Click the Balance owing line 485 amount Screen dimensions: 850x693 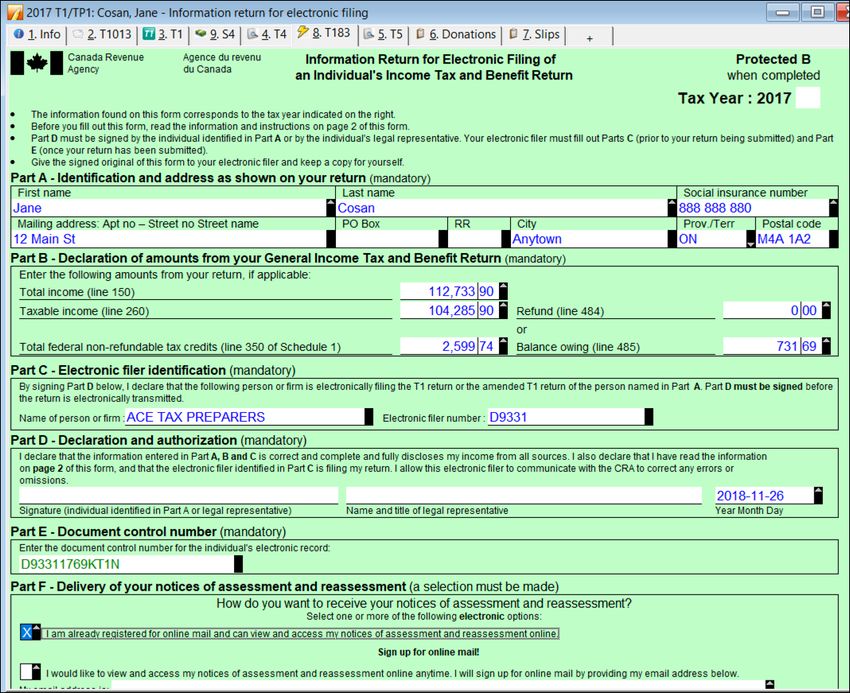(771, 346)
